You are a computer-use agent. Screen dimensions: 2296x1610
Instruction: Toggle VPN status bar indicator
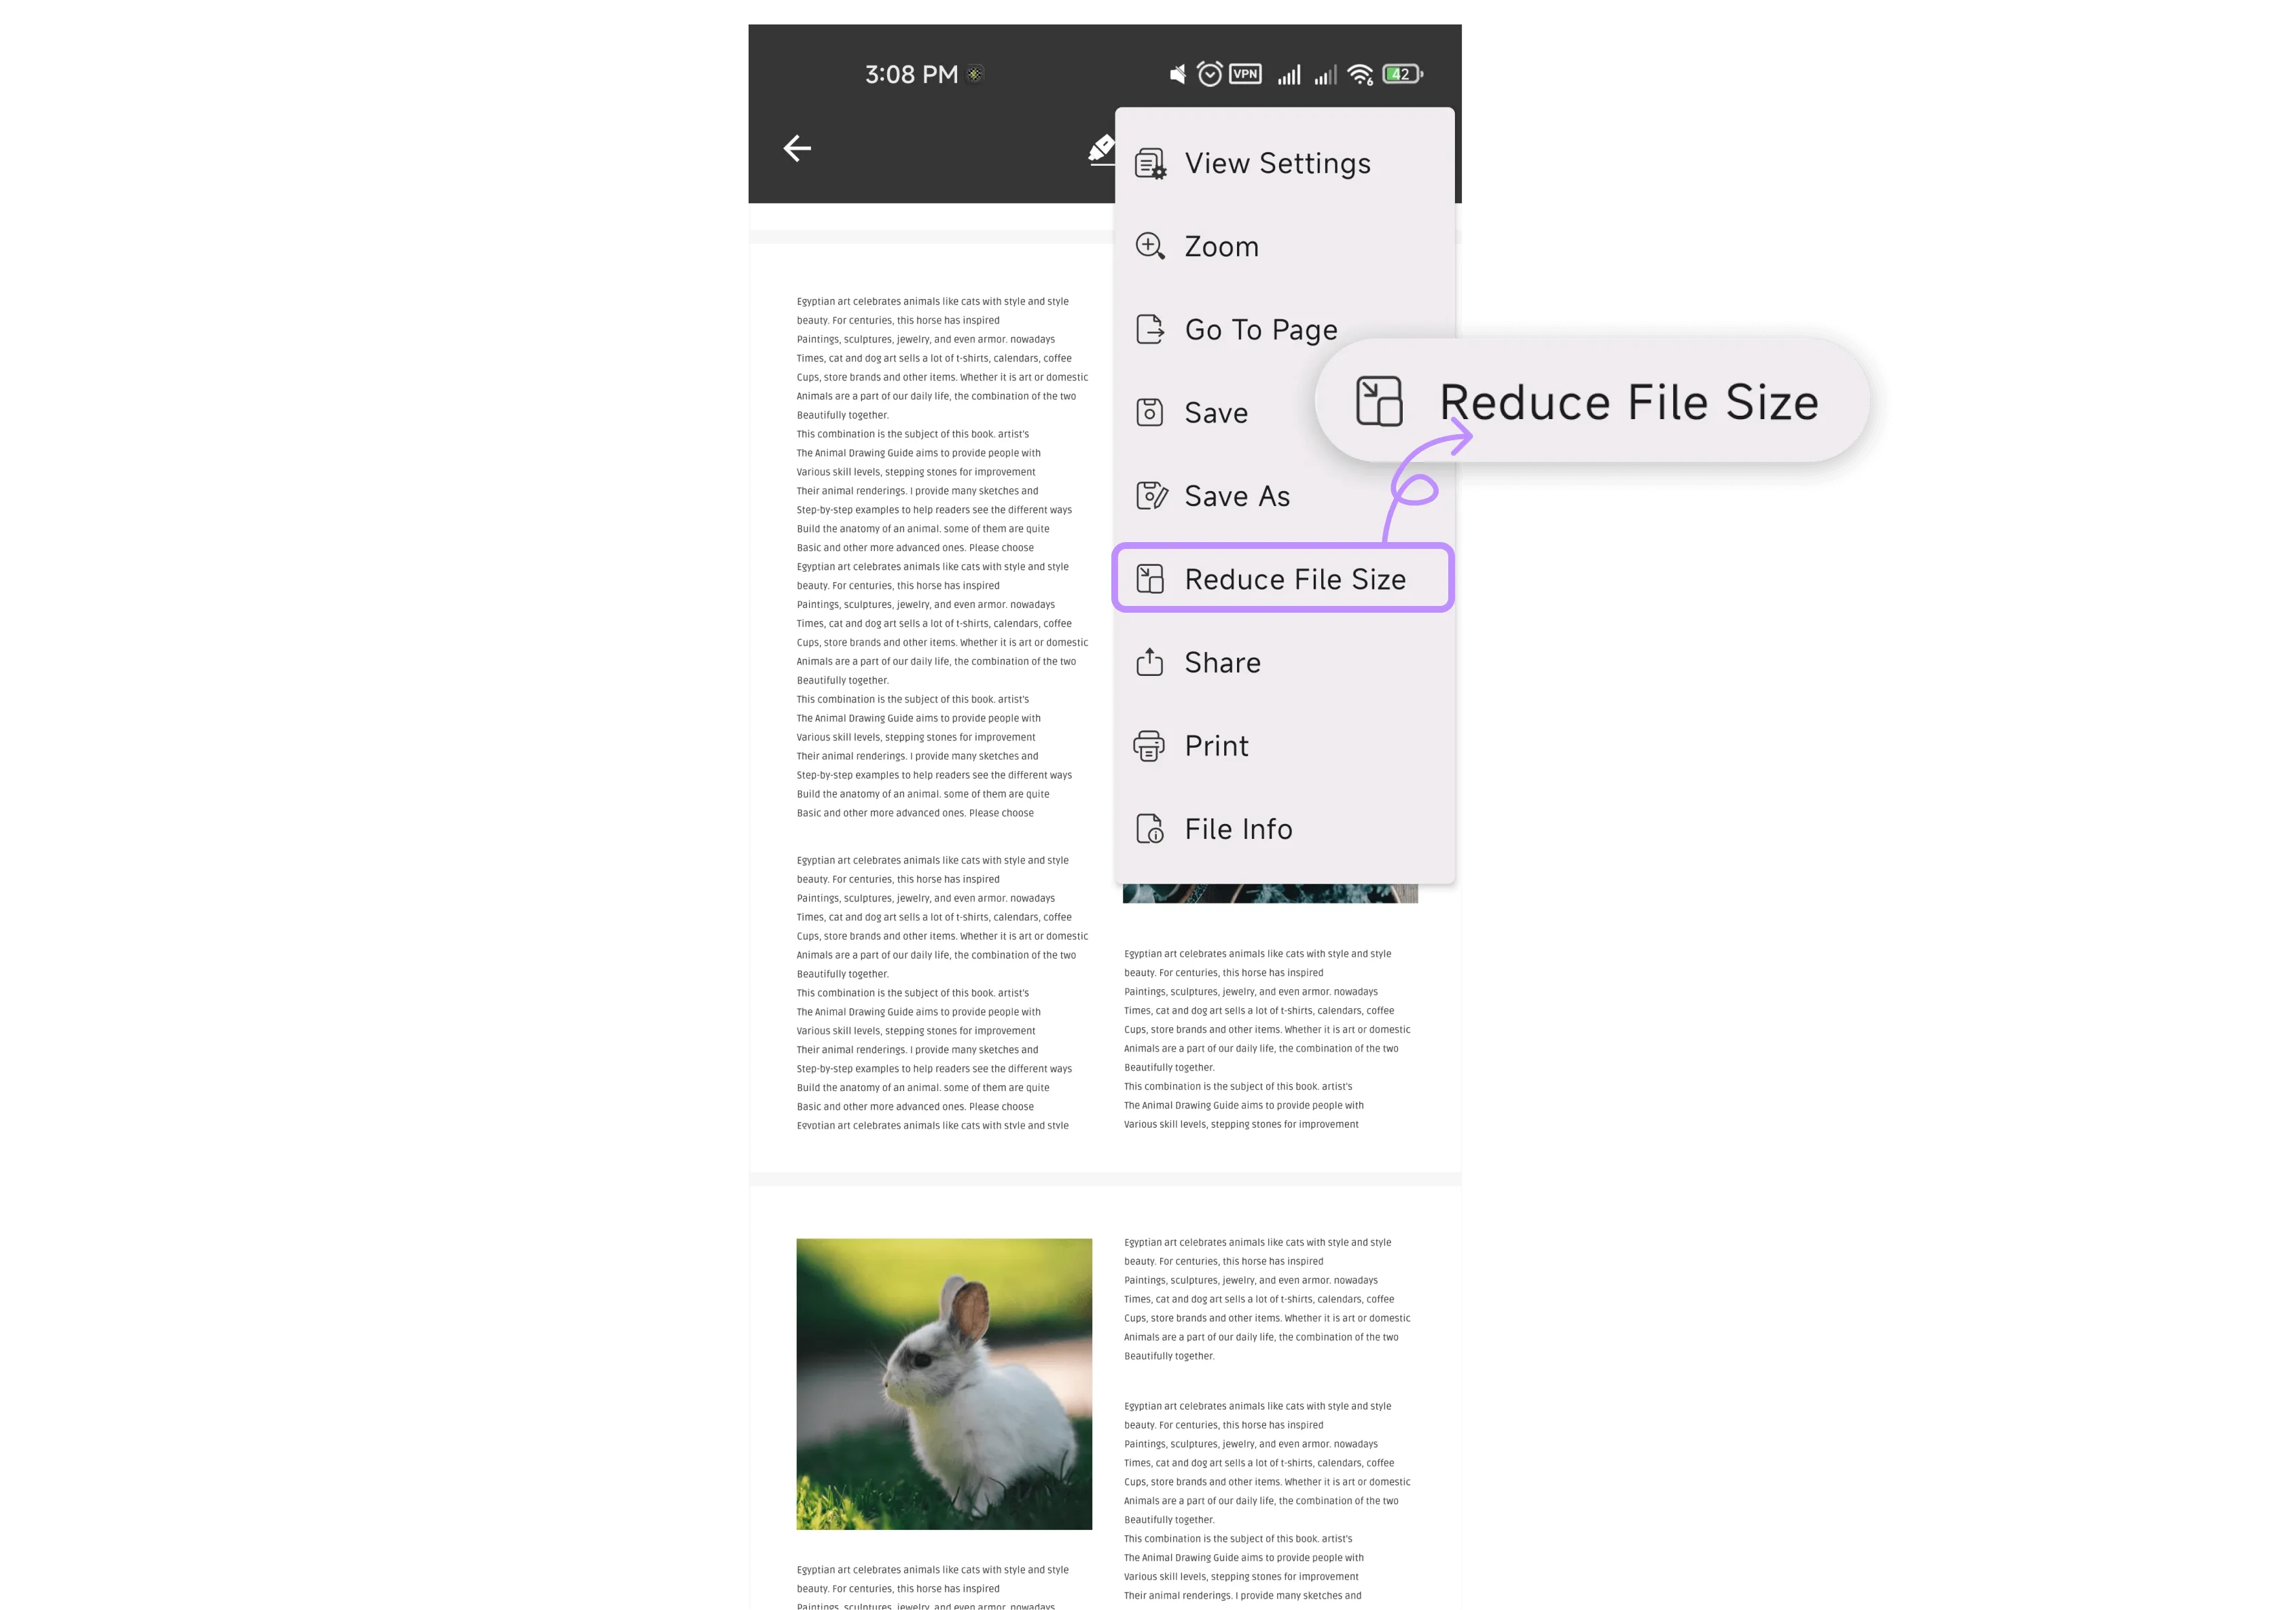[x=1247, y=73]
